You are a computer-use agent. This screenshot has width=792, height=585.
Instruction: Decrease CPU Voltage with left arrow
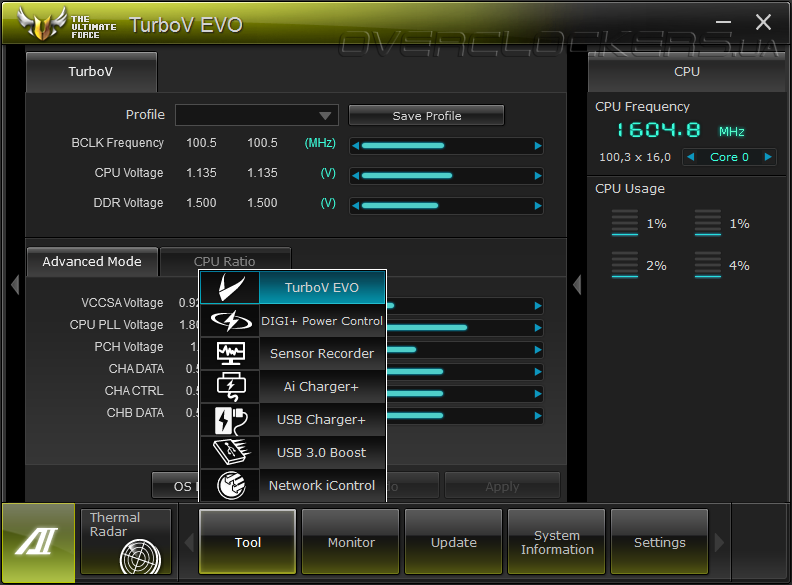coord(356,176)
